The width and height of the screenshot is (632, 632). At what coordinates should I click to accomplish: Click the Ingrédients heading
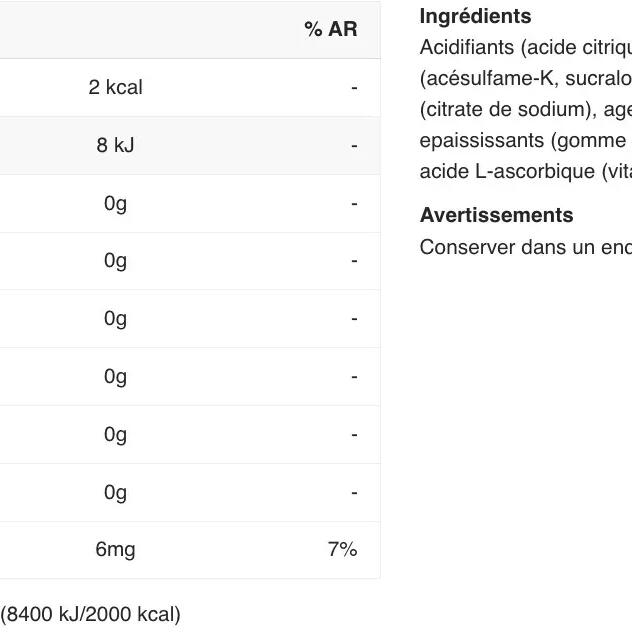pos(475,16)
